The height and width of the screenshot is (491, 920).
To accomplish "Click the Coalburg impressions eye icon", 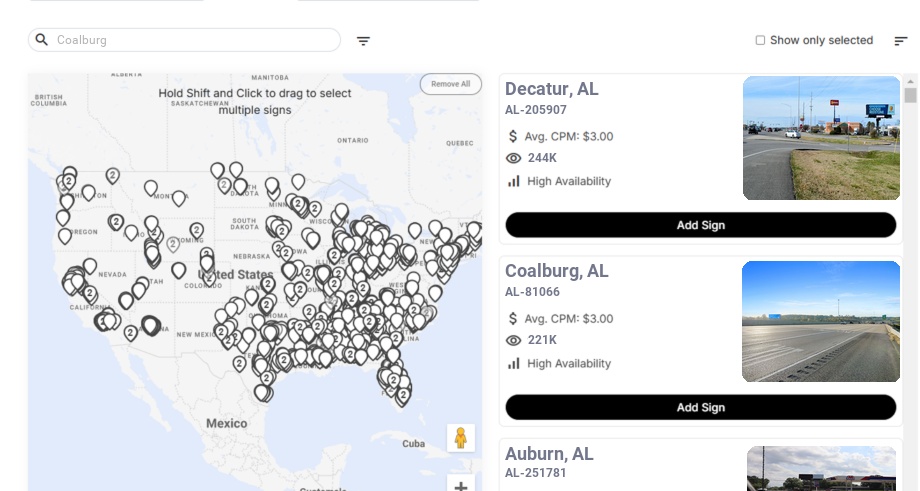I will [514, 340].
